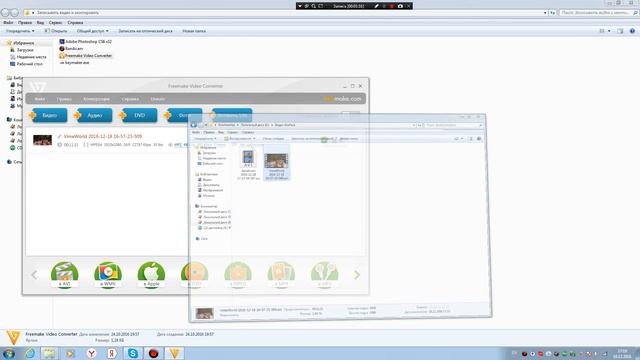The image size is (640, 360).
Task: Click the Видео add button in Freemake
Action: [x=49, y=116]
